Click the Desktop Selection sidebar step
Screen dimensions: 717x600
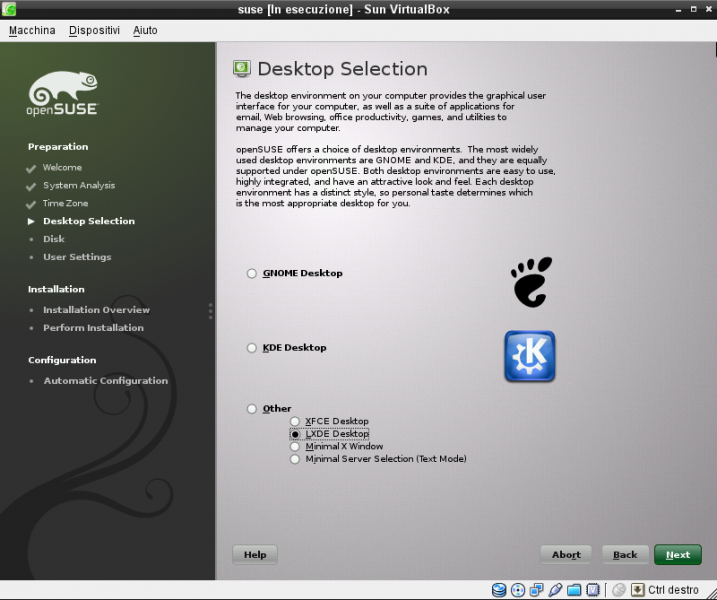pos(89,221)
